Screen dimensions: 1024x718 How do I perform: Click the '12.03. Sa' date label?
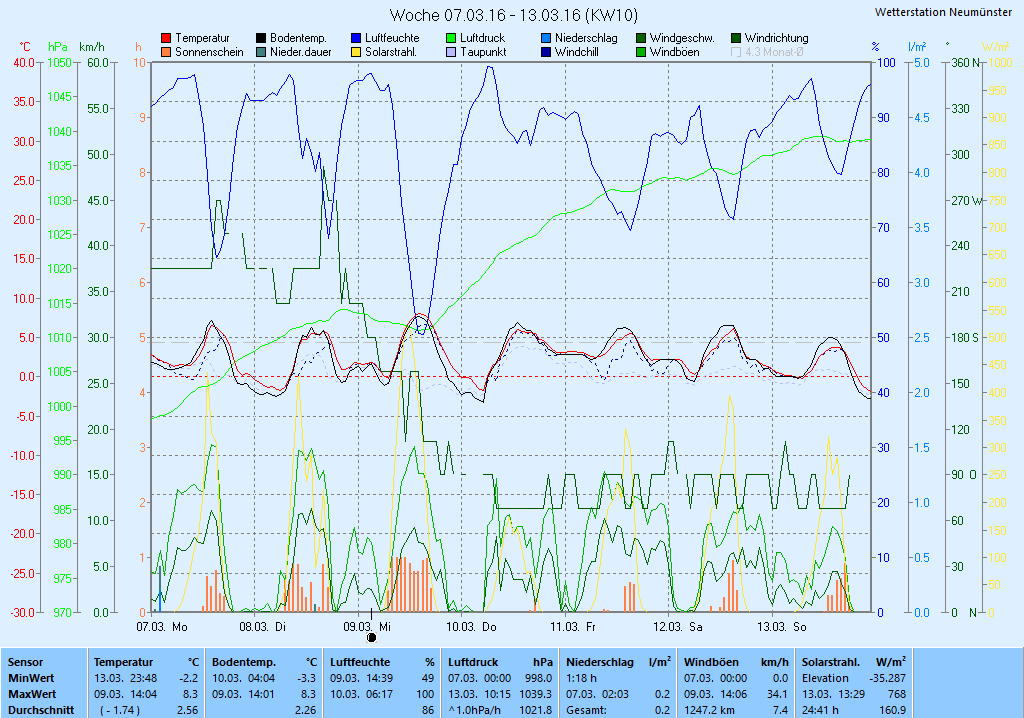pos(678,627)
